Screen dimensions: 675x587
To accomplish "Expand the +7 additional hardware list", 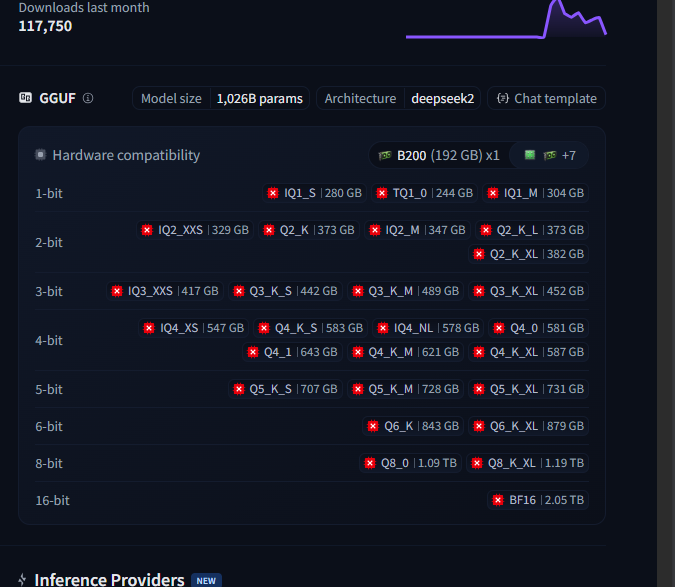I will (x=549, y=155).
